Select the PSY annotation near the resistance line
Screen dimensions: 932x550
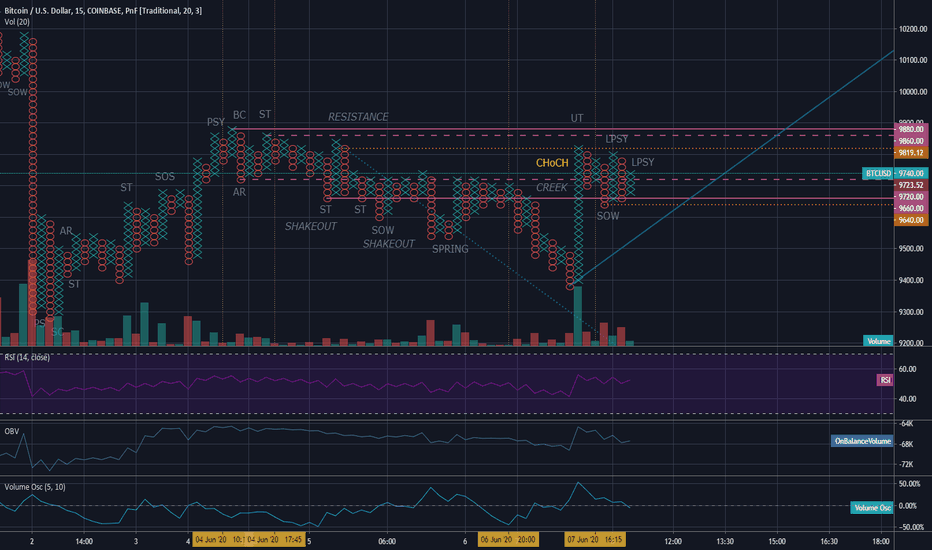click(x=216, y=122)
